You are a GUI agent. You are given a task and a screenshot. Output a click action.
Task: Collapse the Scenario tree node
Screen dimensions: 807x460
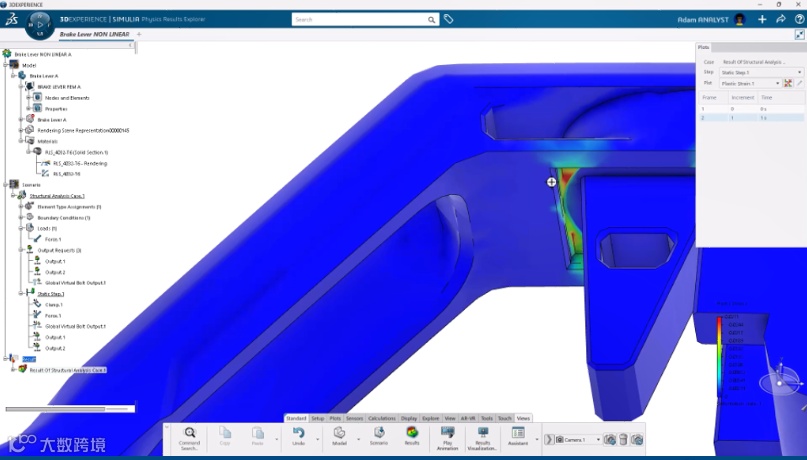click(6, 184)
